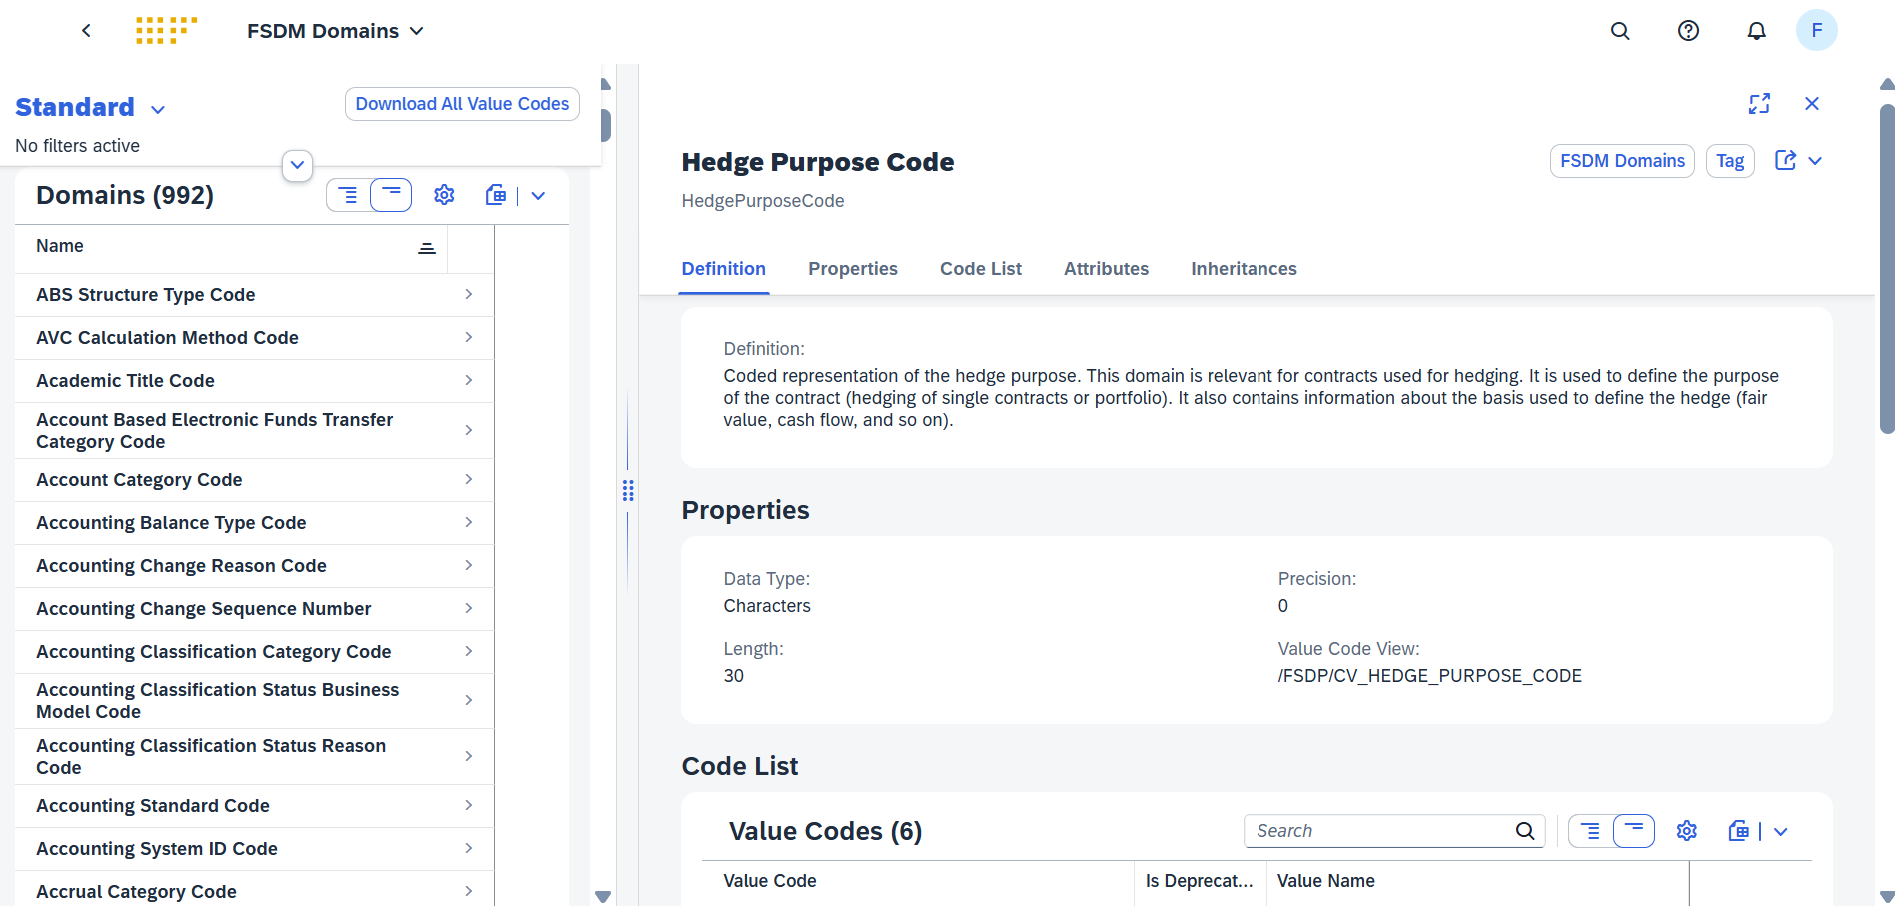This screenshot has width=1895, height=906.
Task: Enter full screen for Hedge Purpose Code panel
Action: 1759,104
